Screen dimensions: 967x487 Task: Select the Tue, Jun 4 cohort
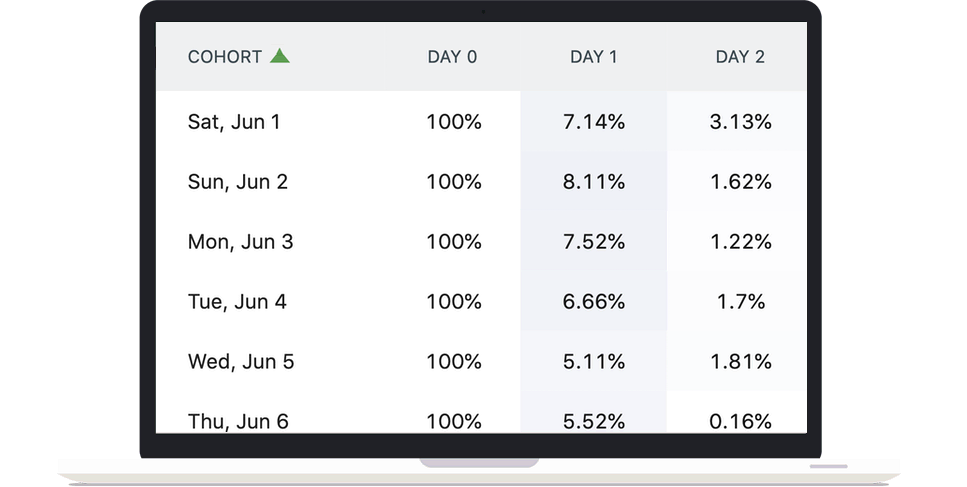(x=237, y=302)
